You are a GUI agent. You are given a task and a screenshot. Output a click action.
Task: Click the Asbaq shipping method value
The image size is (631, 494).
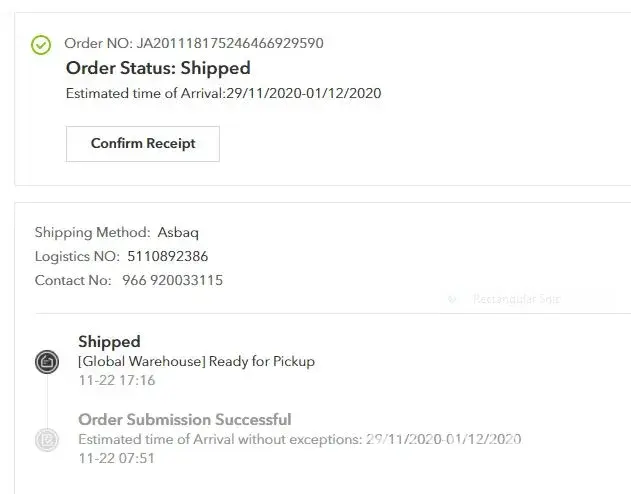click(x=178, y=232)
